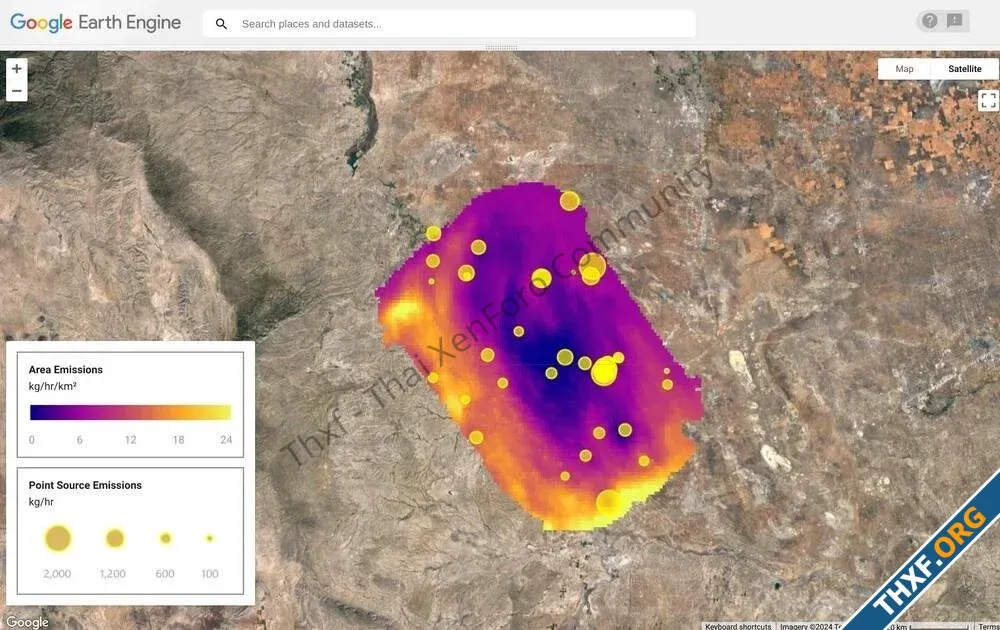Click the magnifier search icon
The width and height of the screenshot is (1000, 630).
tap(221, 24)
